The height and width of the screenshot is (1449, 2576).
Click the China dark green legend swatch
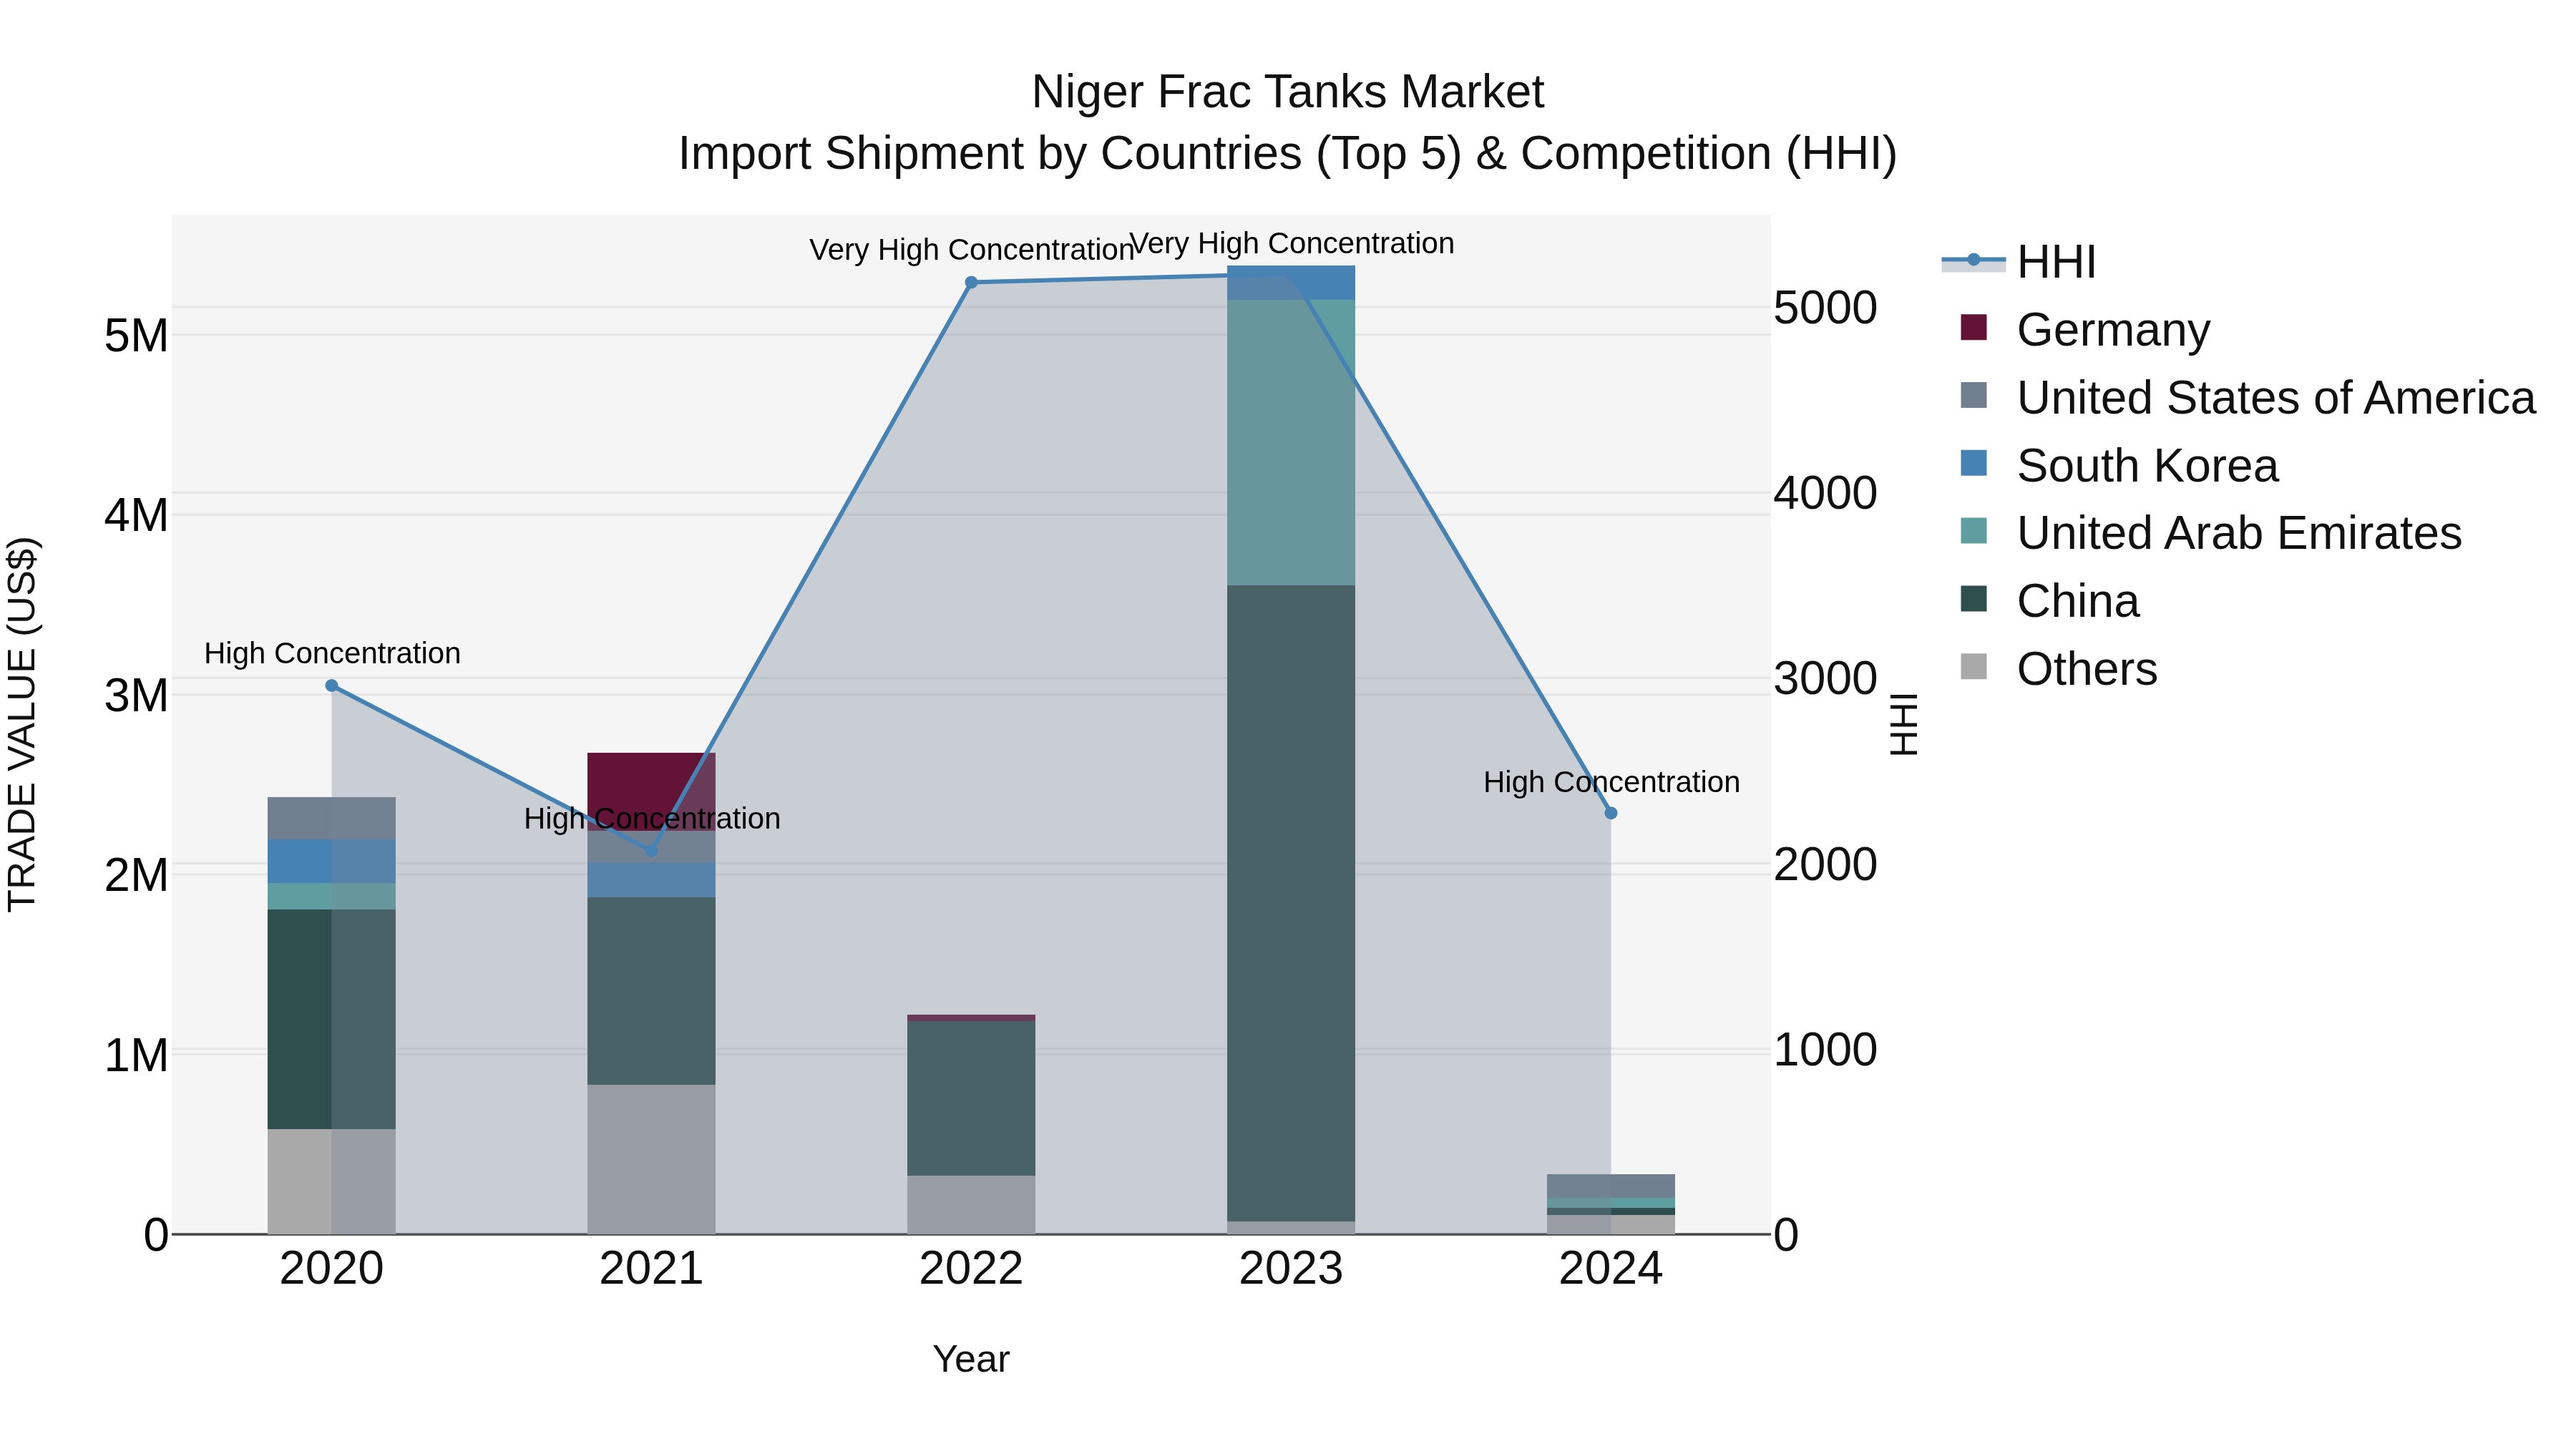point(1974,599)
